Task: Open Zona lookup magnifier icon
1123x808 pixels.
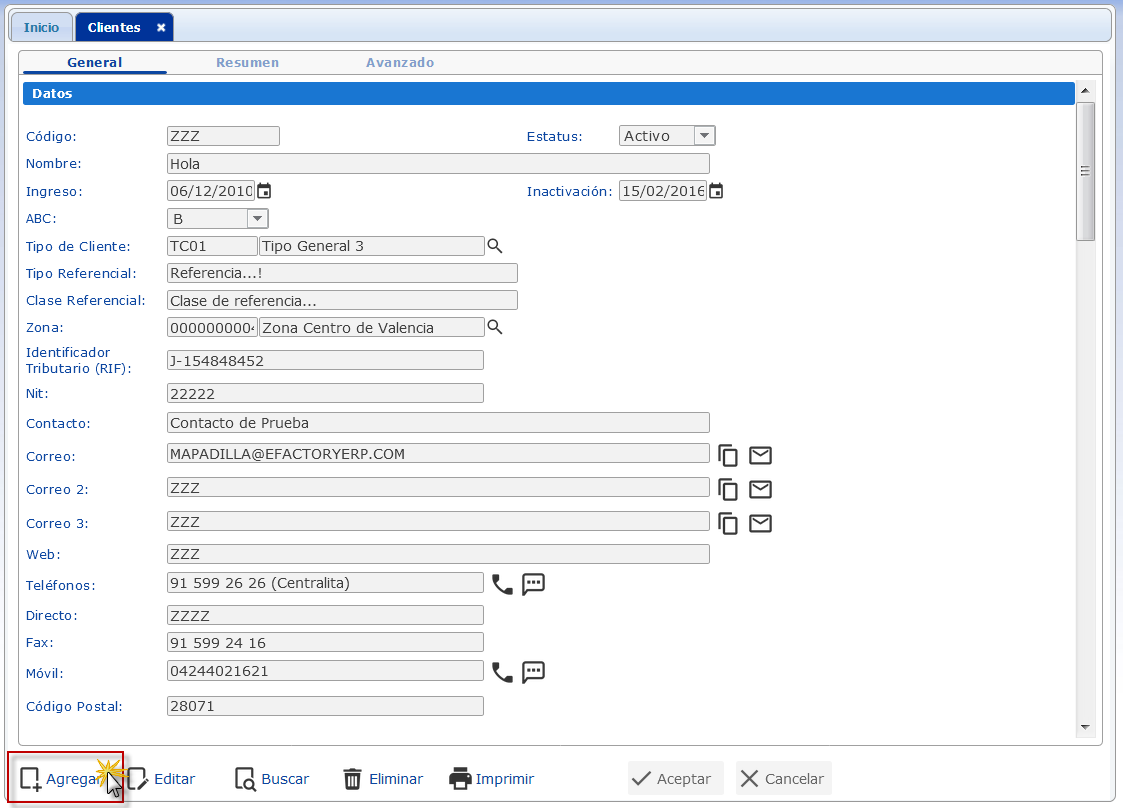Action: 494,327
